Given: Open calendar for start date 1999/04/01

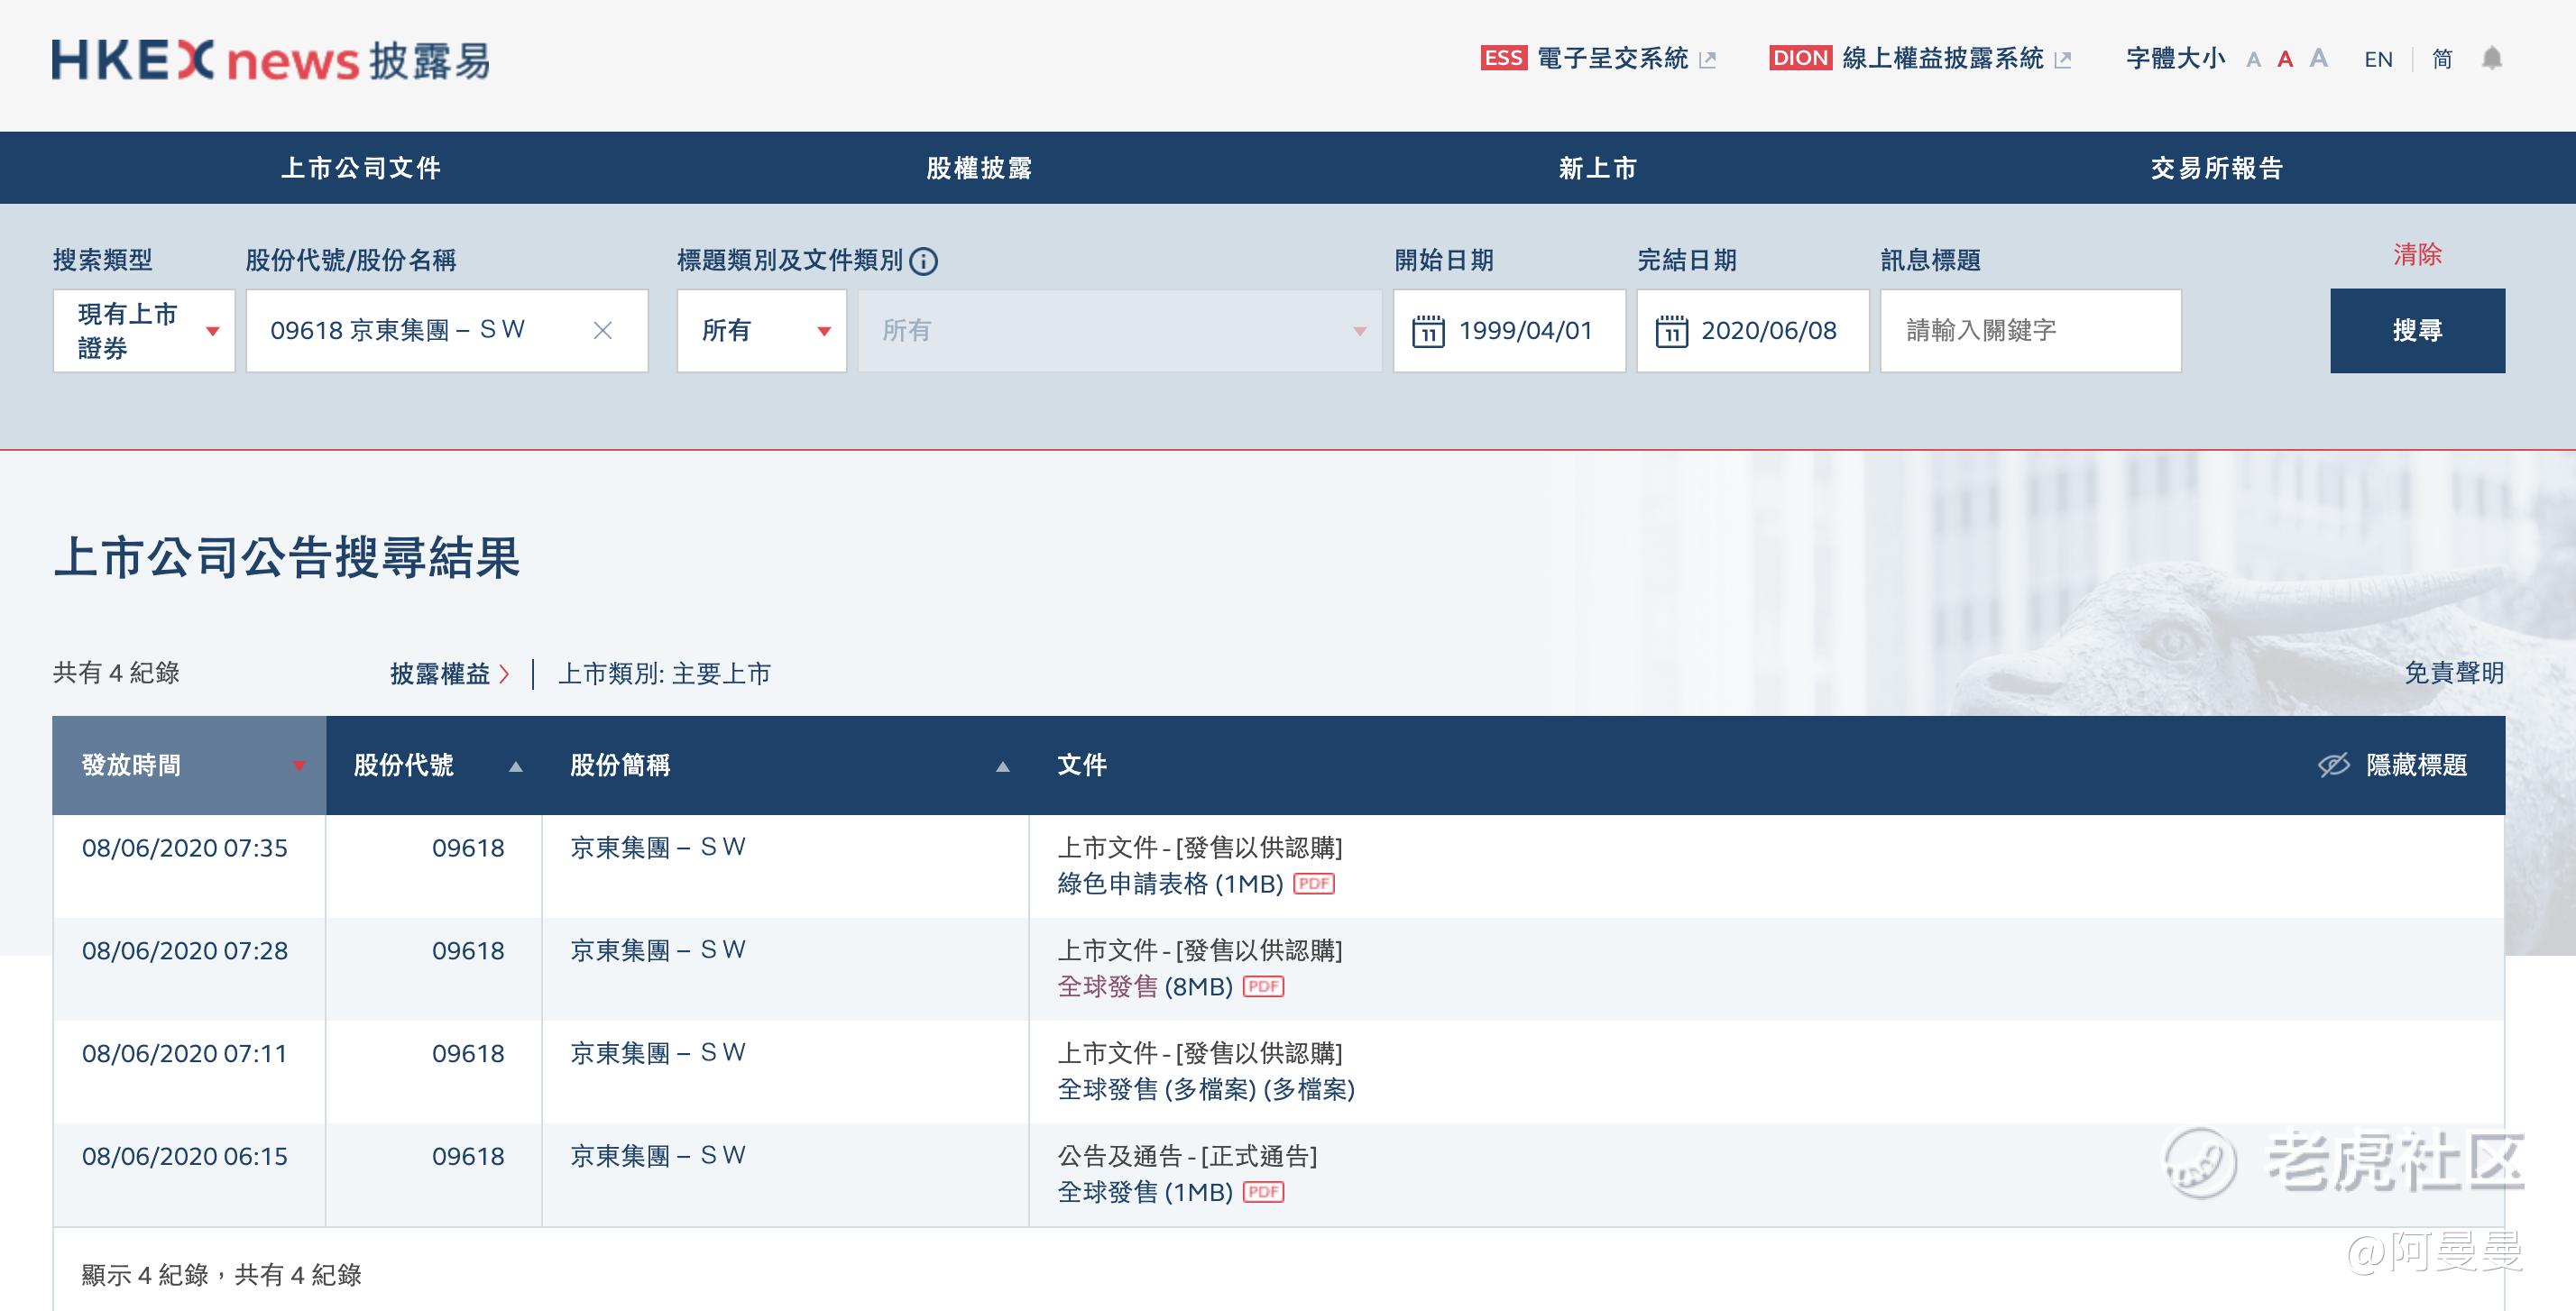Looking at the screenshot, I should click(1428, 331).
